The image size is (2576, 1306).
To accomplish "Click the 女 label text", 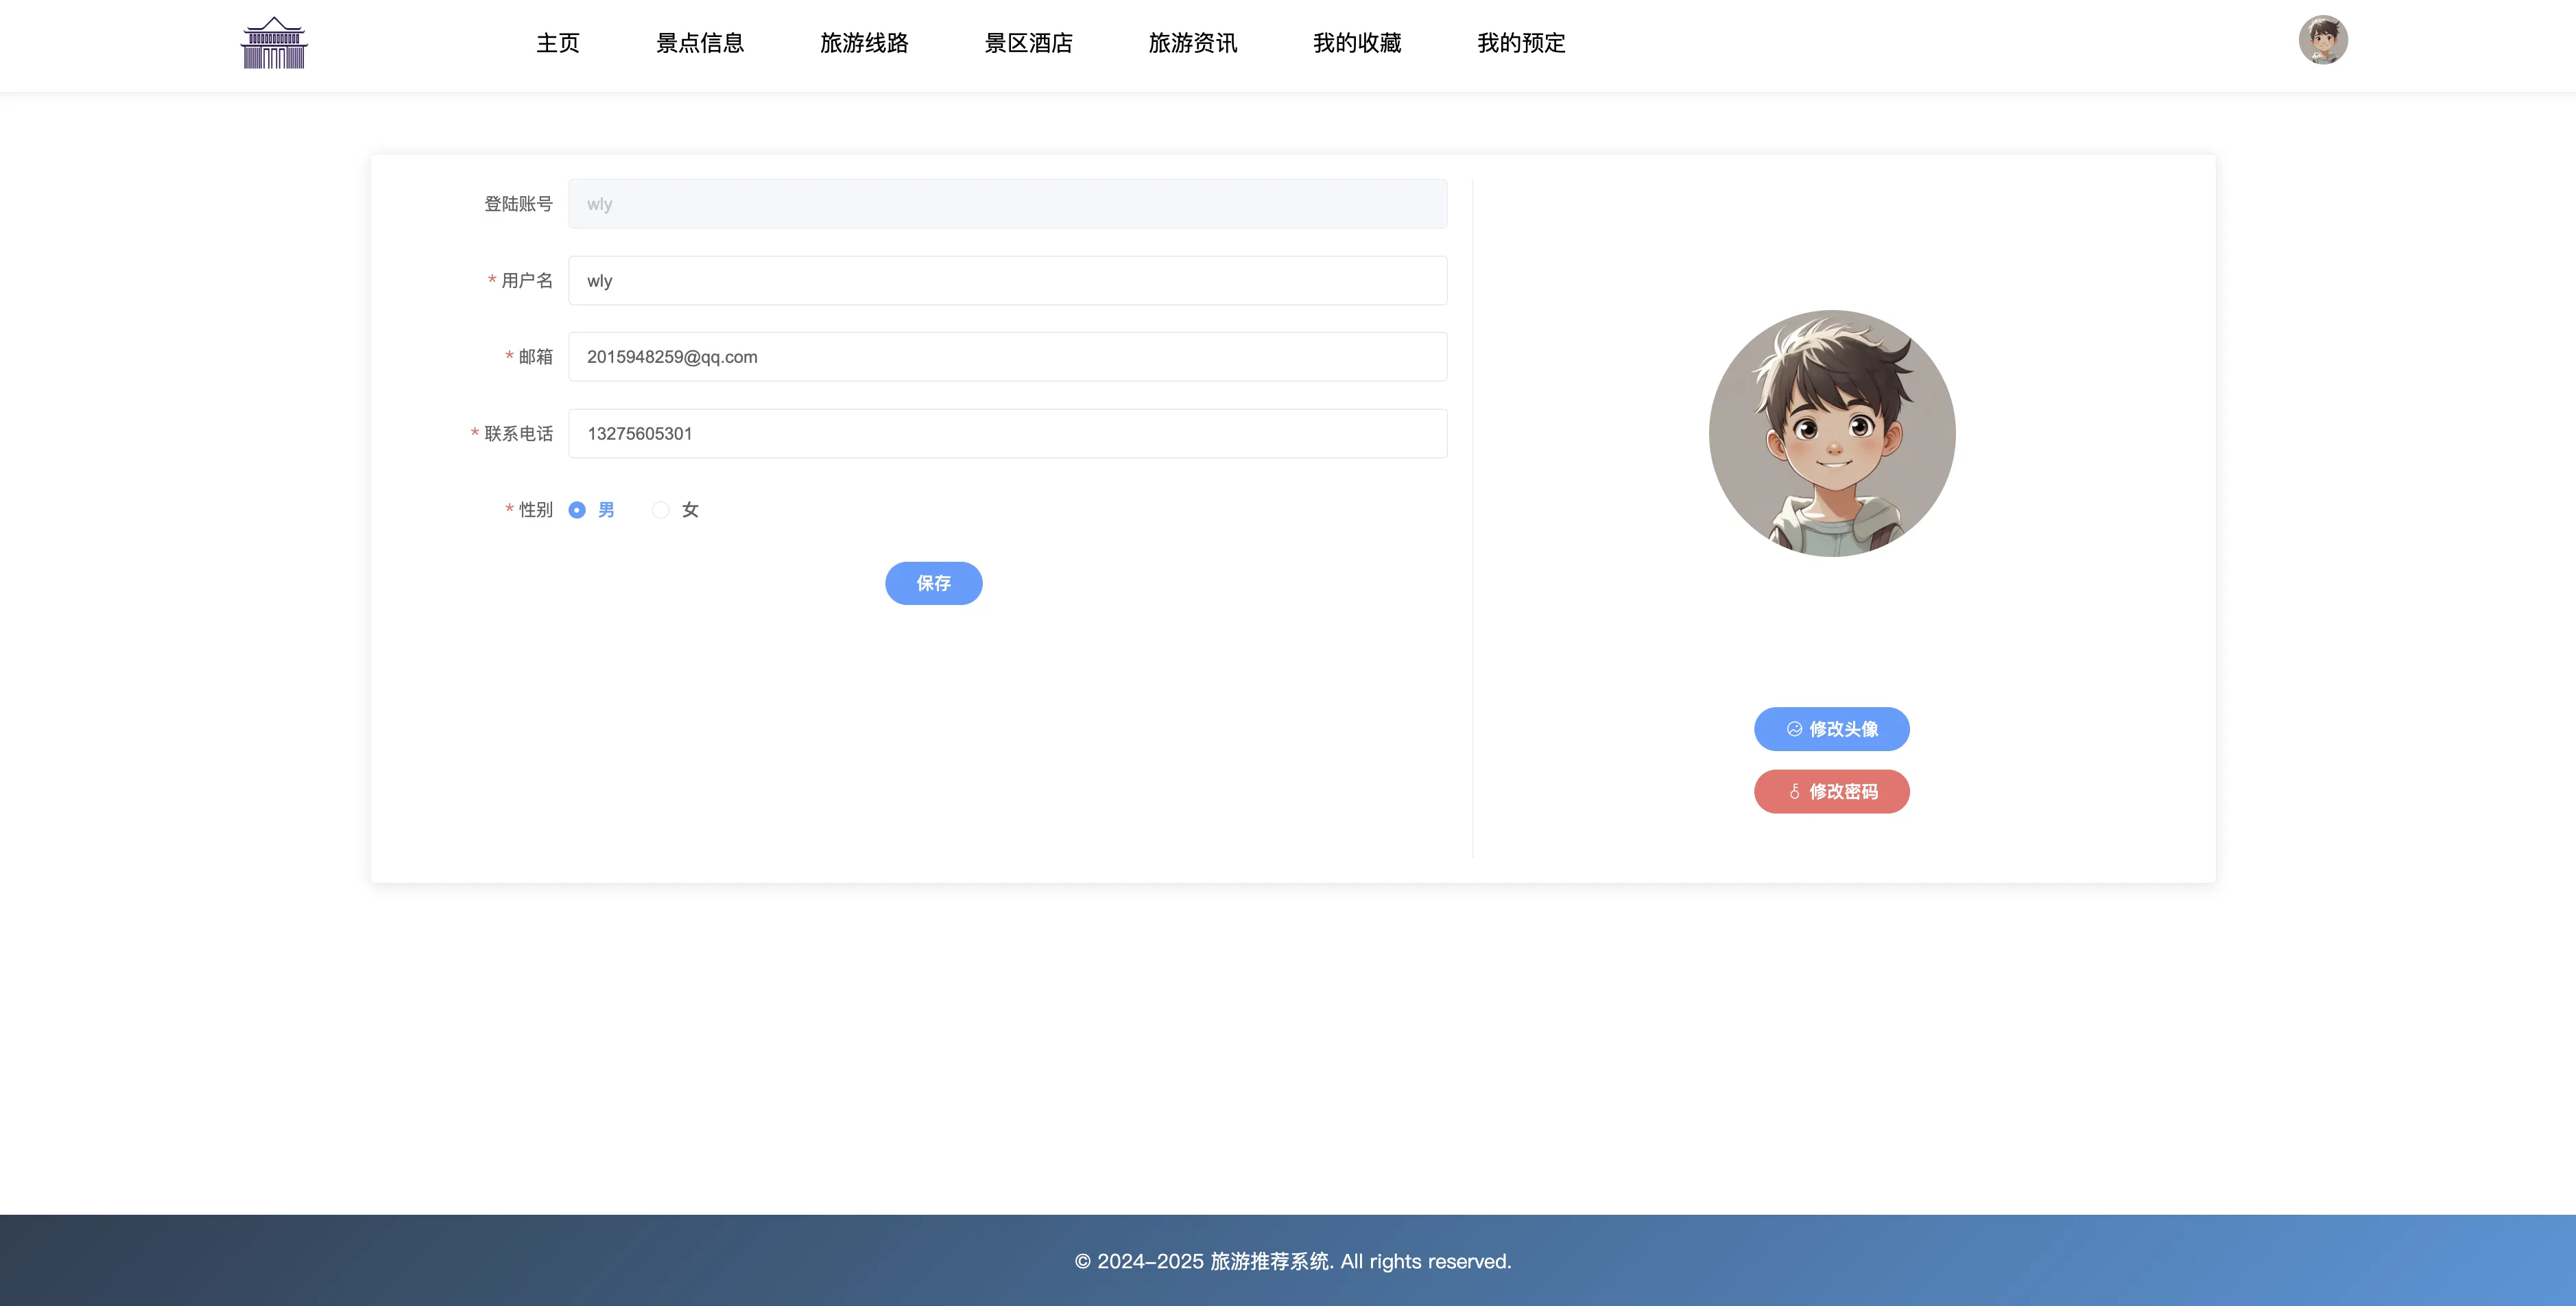I will point(690,510).
